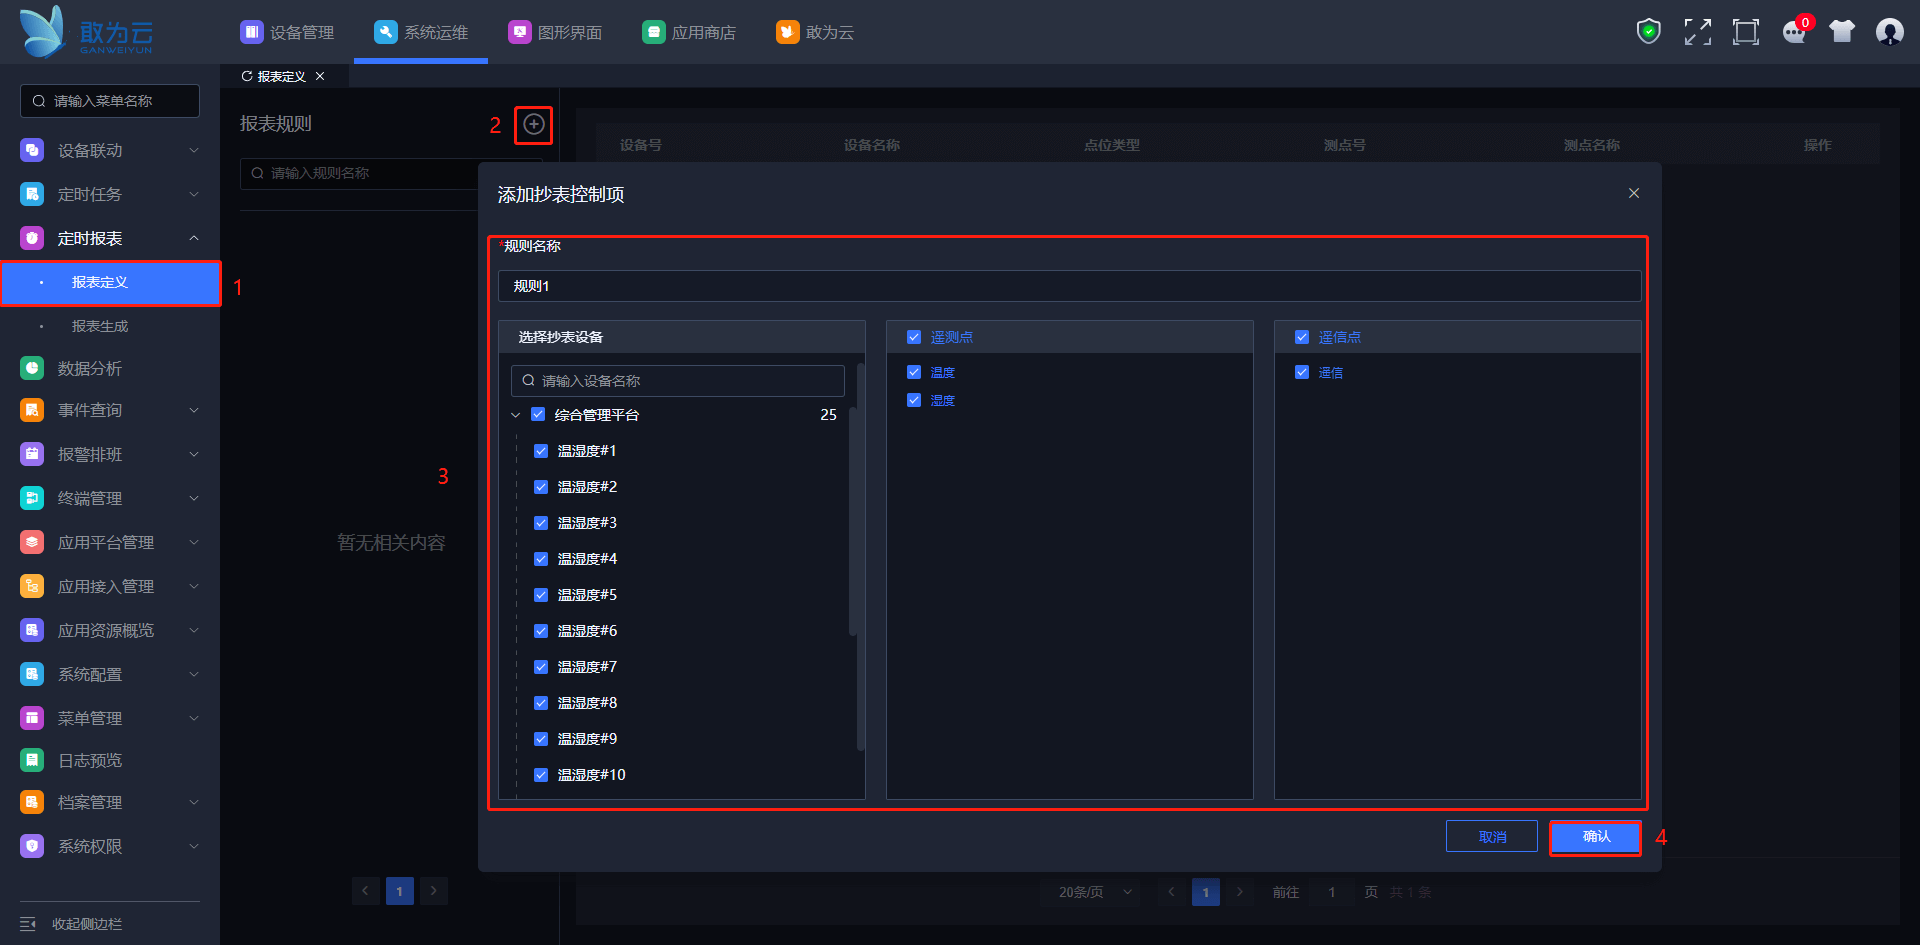The height and width of the screenshot is (945, 1920).
Task: Click the add report rule plus icon
Action: (x=534, y=124)
